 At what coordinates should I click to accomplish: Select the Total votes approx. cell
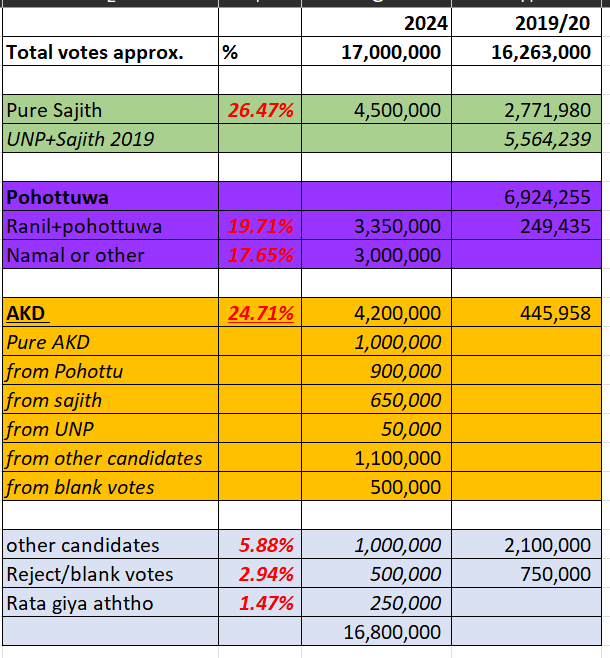click(x=110, y=52)
